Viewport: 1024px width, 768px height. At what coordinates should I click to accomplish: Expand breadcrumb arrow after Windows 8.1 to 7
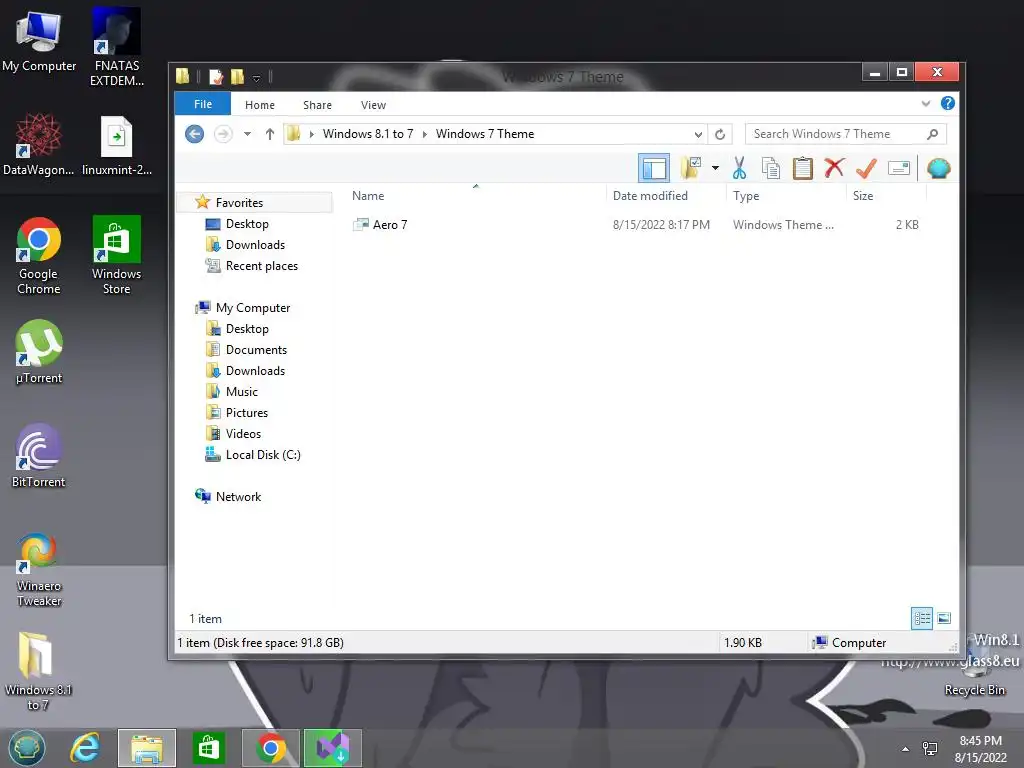coord(425,134)
